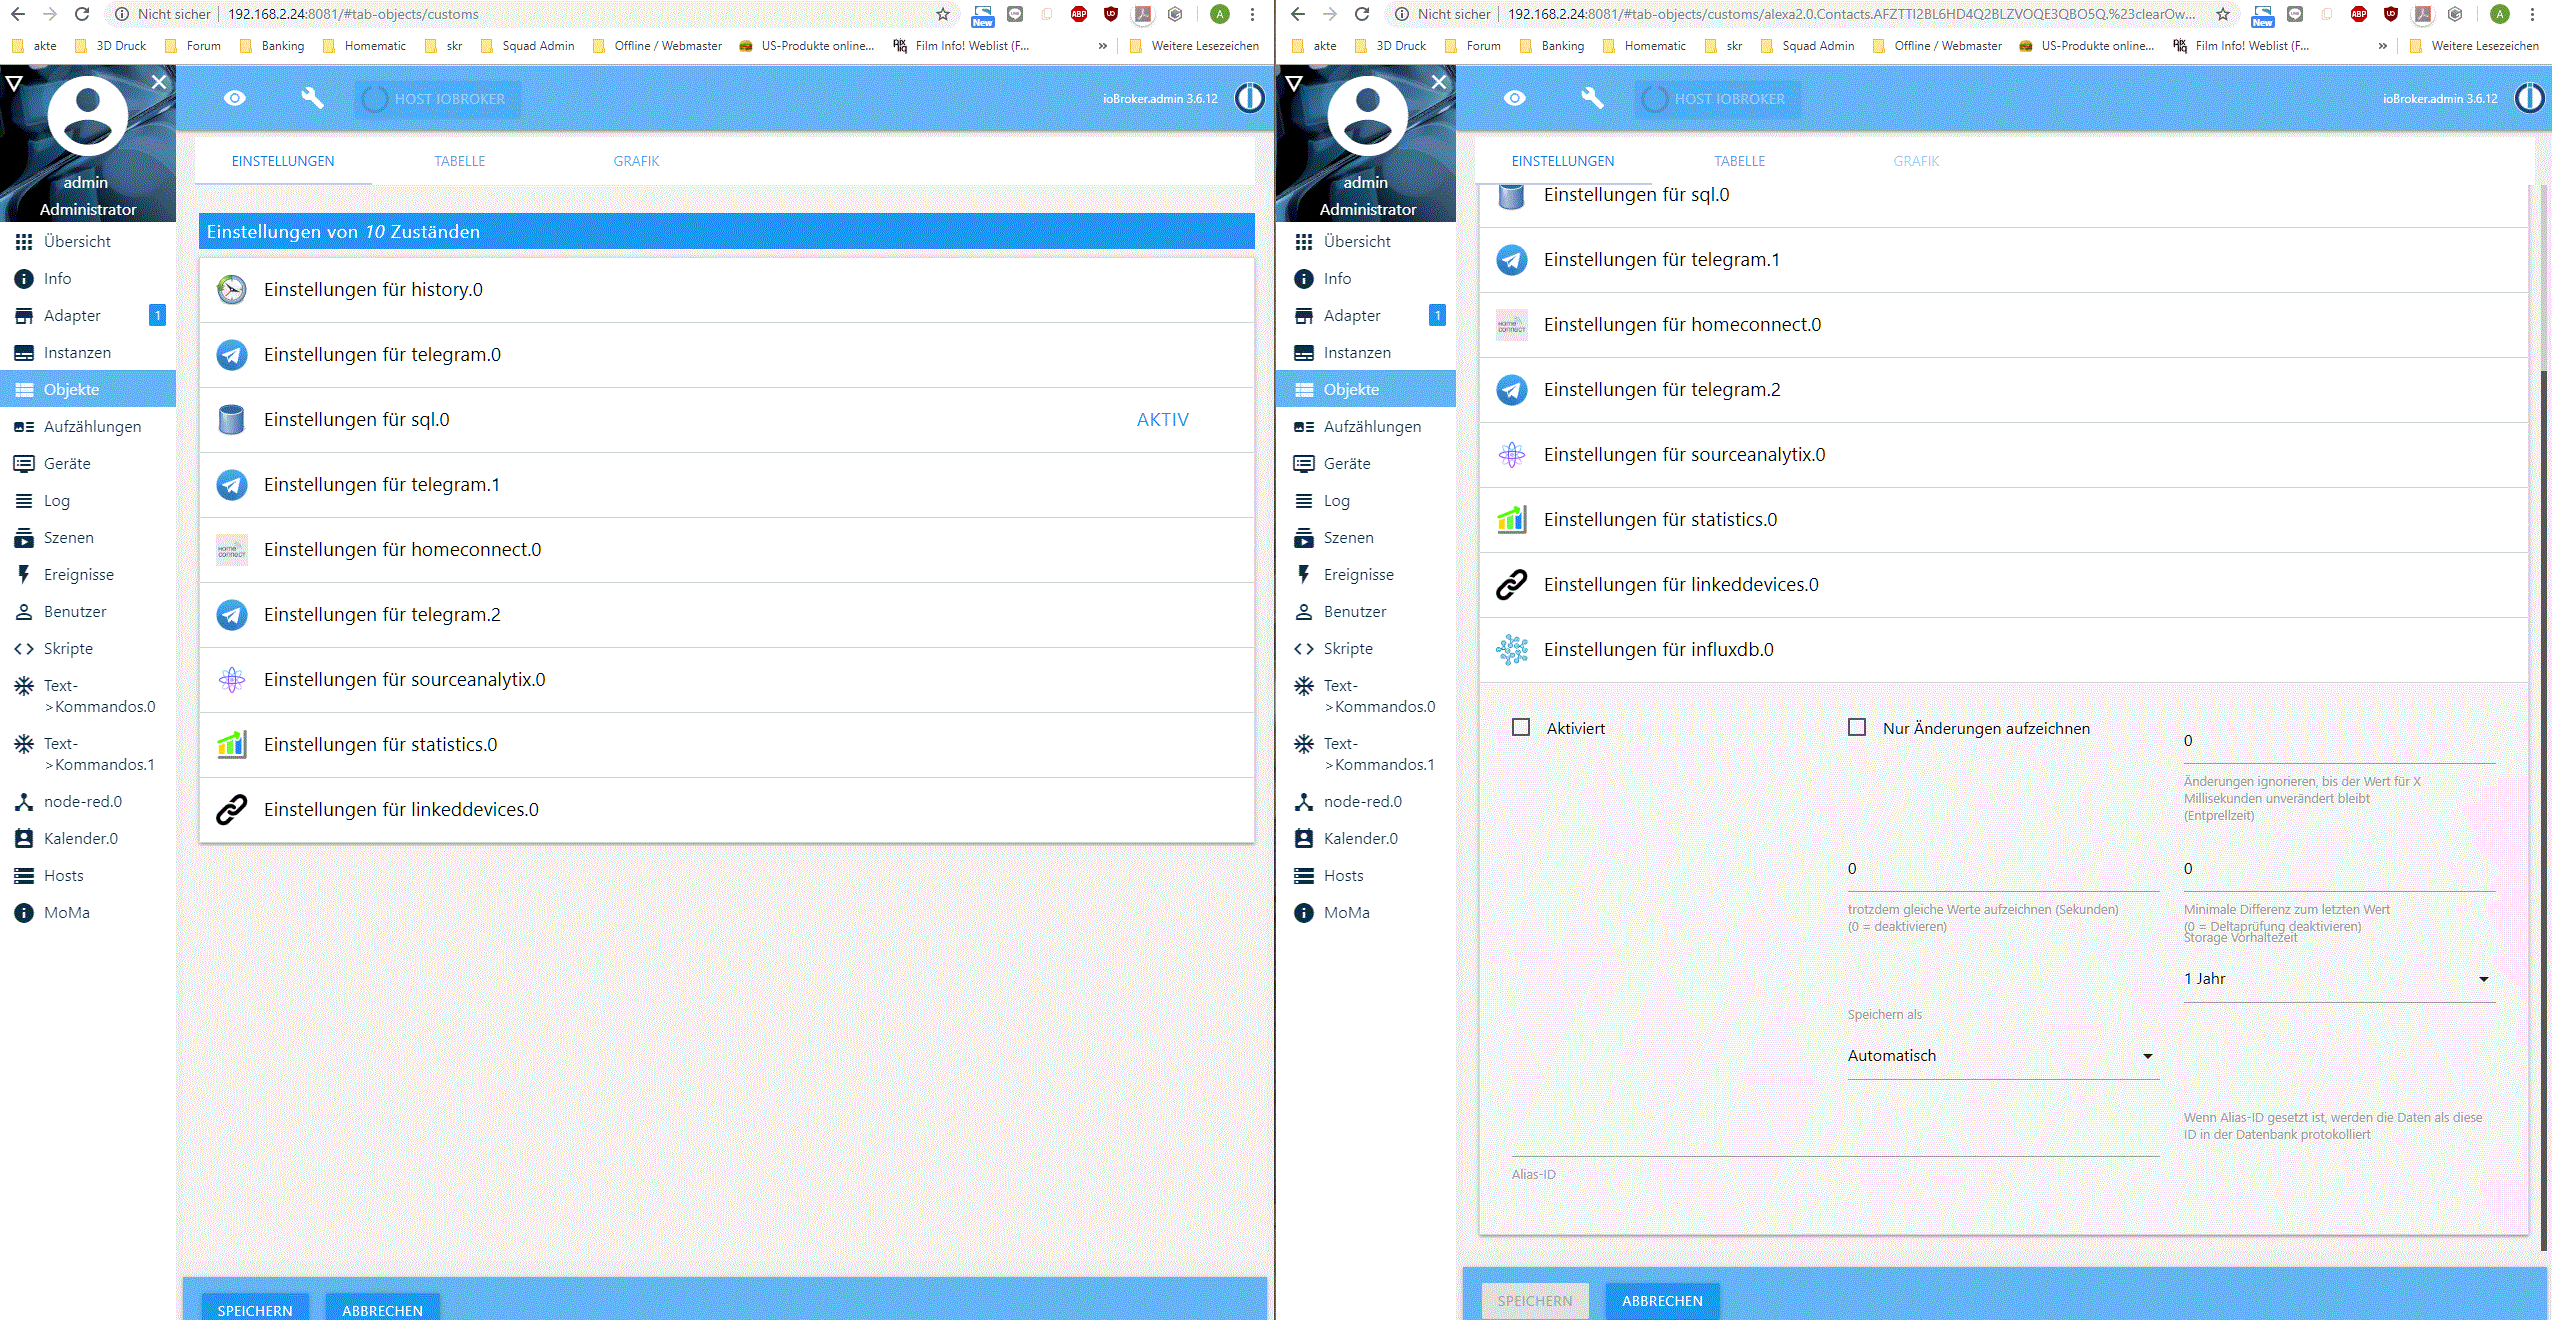The width and height of the screenshot is (2552, 1320).
Task: Click SPEICHERN button in left window
Action: (255, 1309)
